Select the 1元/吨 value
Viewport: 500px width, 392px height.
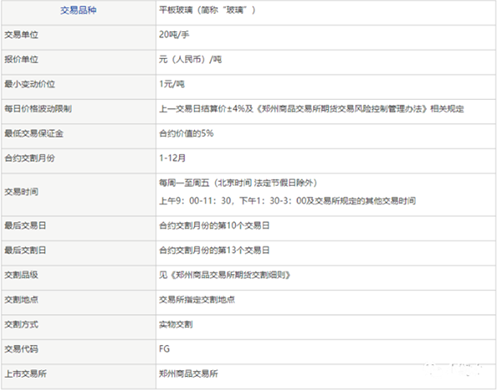pyautogui.click(x=172, y=84)
